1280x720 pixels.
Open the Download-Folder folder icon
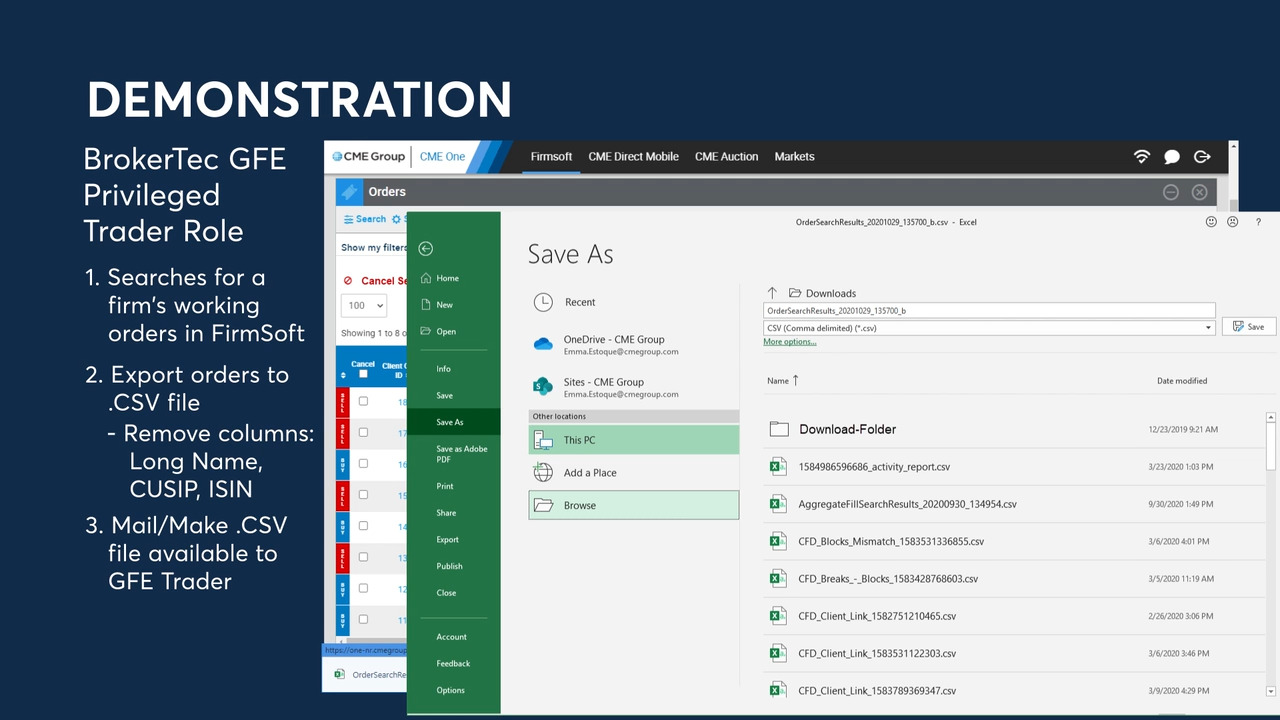coord(779,429)
